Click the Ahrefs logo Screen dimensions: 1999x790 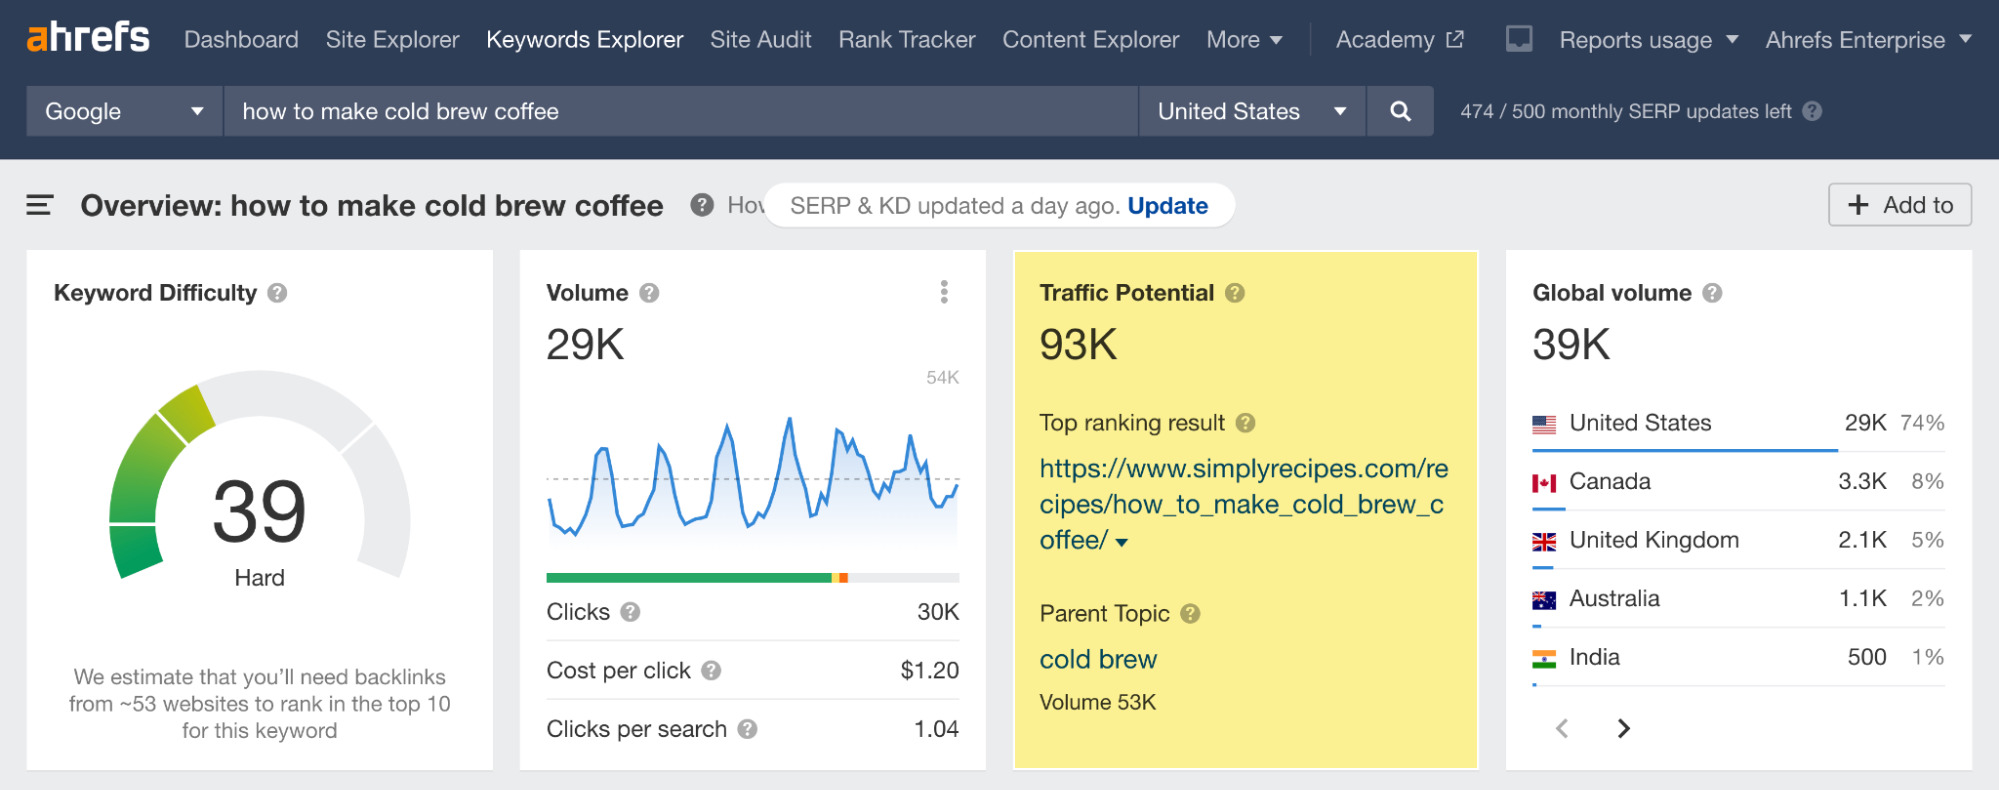point(88,38)
